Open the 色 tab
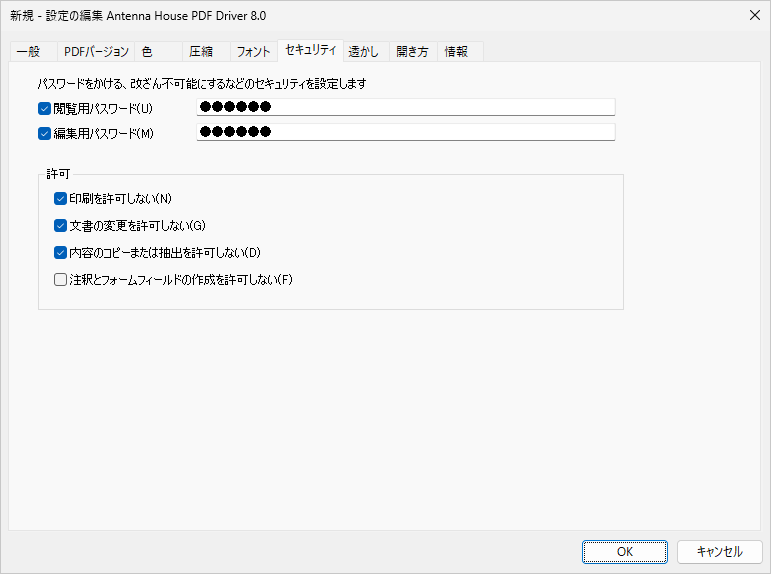Image resolution: width=771 pixels, height=574 pixels. click(148, 52)
